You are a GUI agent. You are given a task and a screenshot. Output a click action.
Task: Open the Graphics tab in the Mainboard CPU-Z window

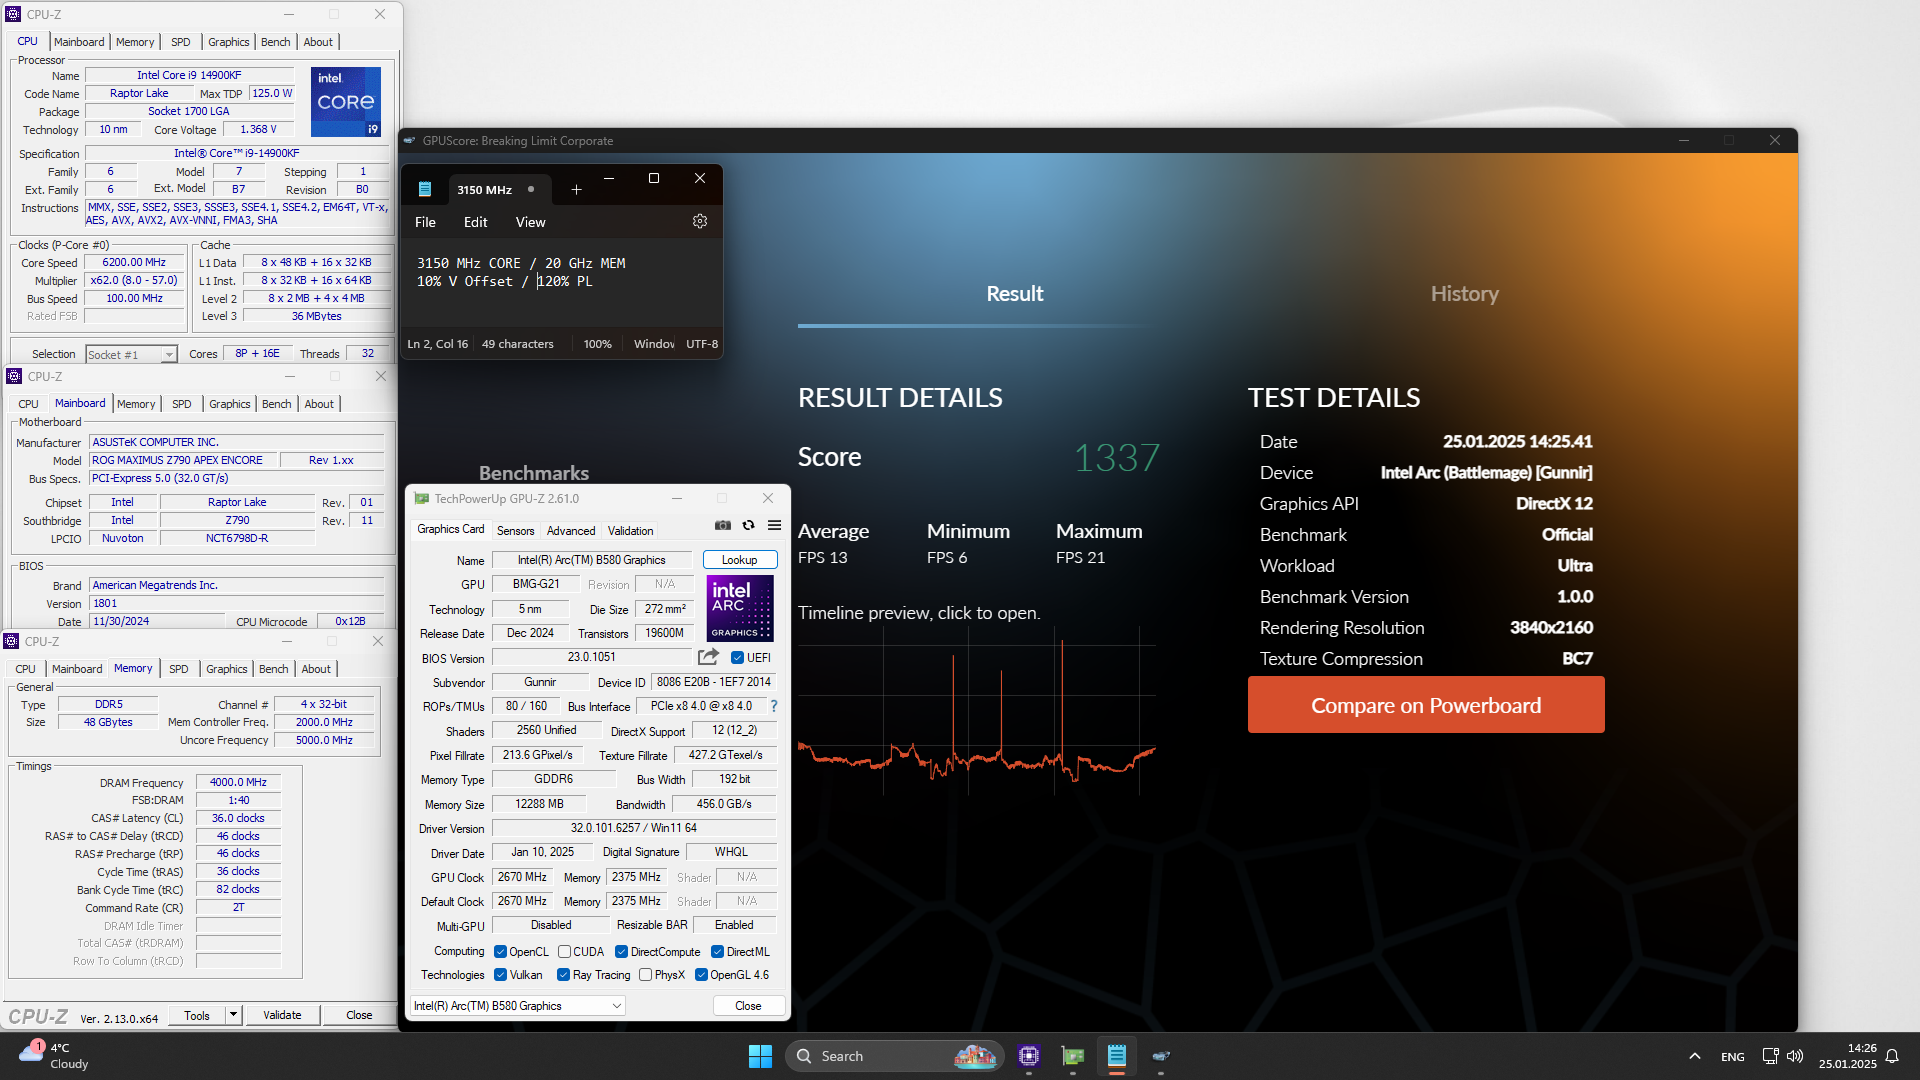click(x=229, y=404)
